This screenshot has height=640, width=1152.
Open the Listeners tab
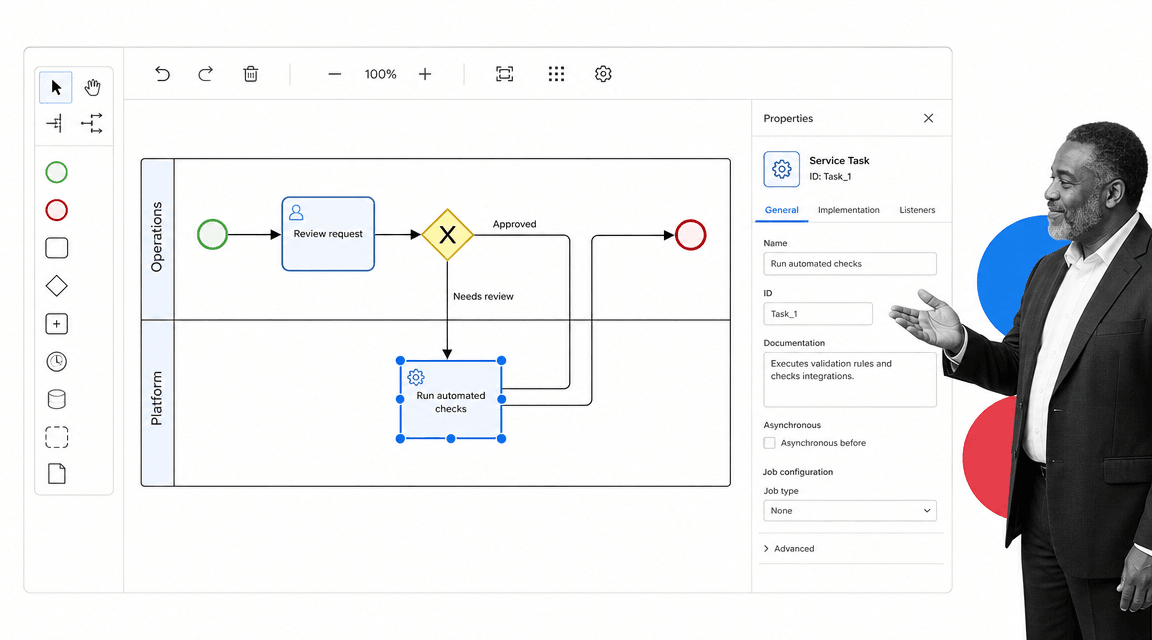point(917,210)
